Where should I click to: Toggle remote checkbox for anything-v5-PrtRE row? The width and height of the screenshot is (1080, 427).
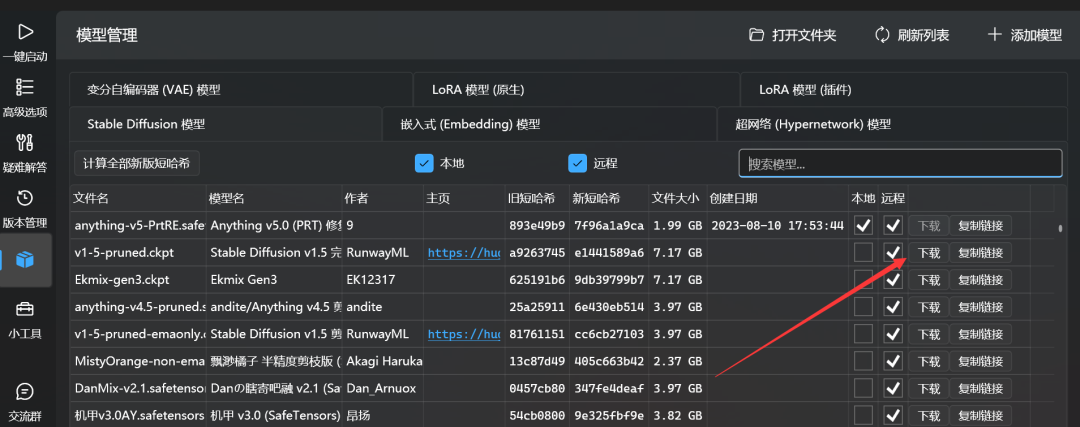pyautogui.click(x=893, y=225)
